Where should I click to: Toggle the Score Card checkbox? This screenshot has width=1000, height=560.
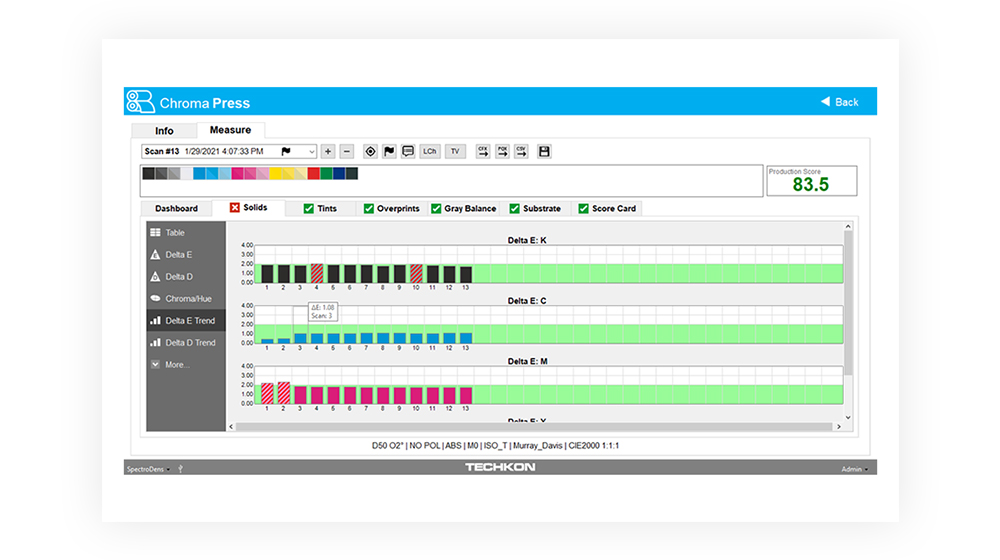[x=584, y=209]
